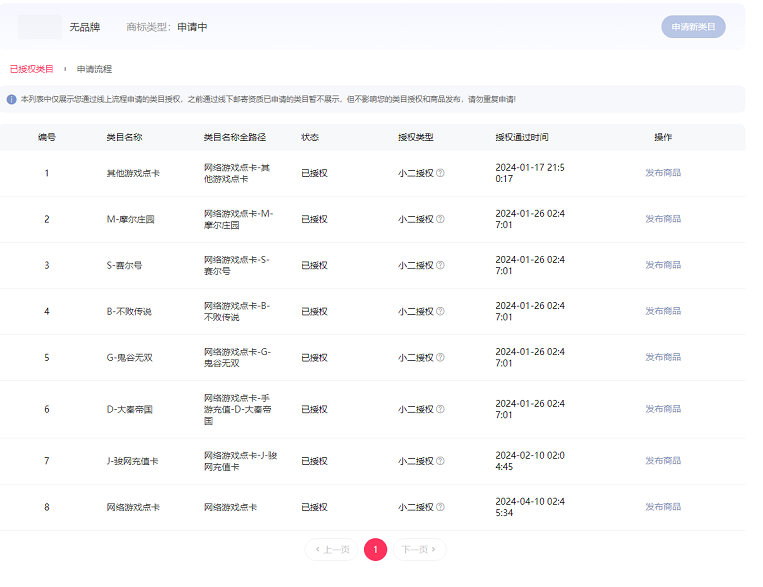Click help icon beside 小二授权 in row 5
The width and height of the screenshot is (763, 587).
pyautogui.click(x=440, y=357)
